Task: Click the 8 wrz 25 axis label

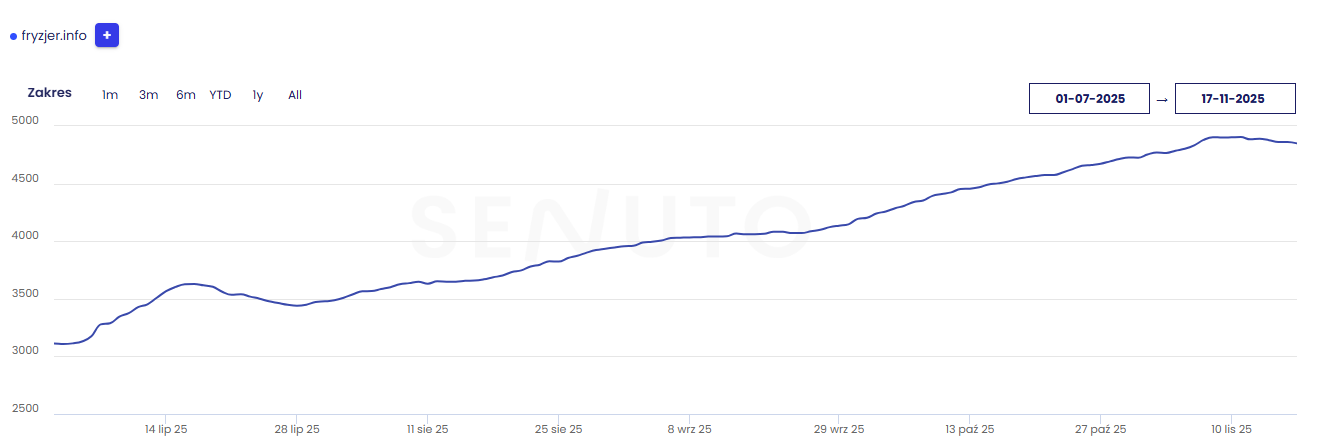Action: [x=690, y=429]
